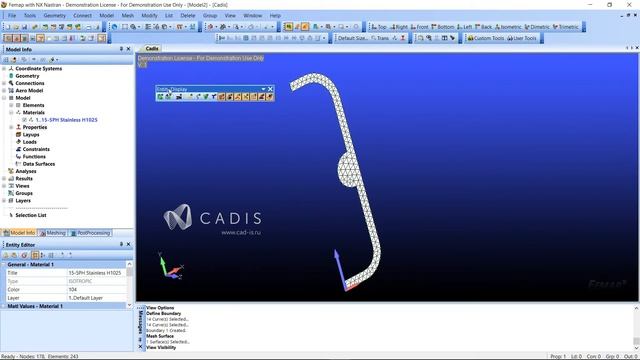Select the Layups tree item
Image resolution: width=640 pixels, height=360 pixels.
pos(31,135)
